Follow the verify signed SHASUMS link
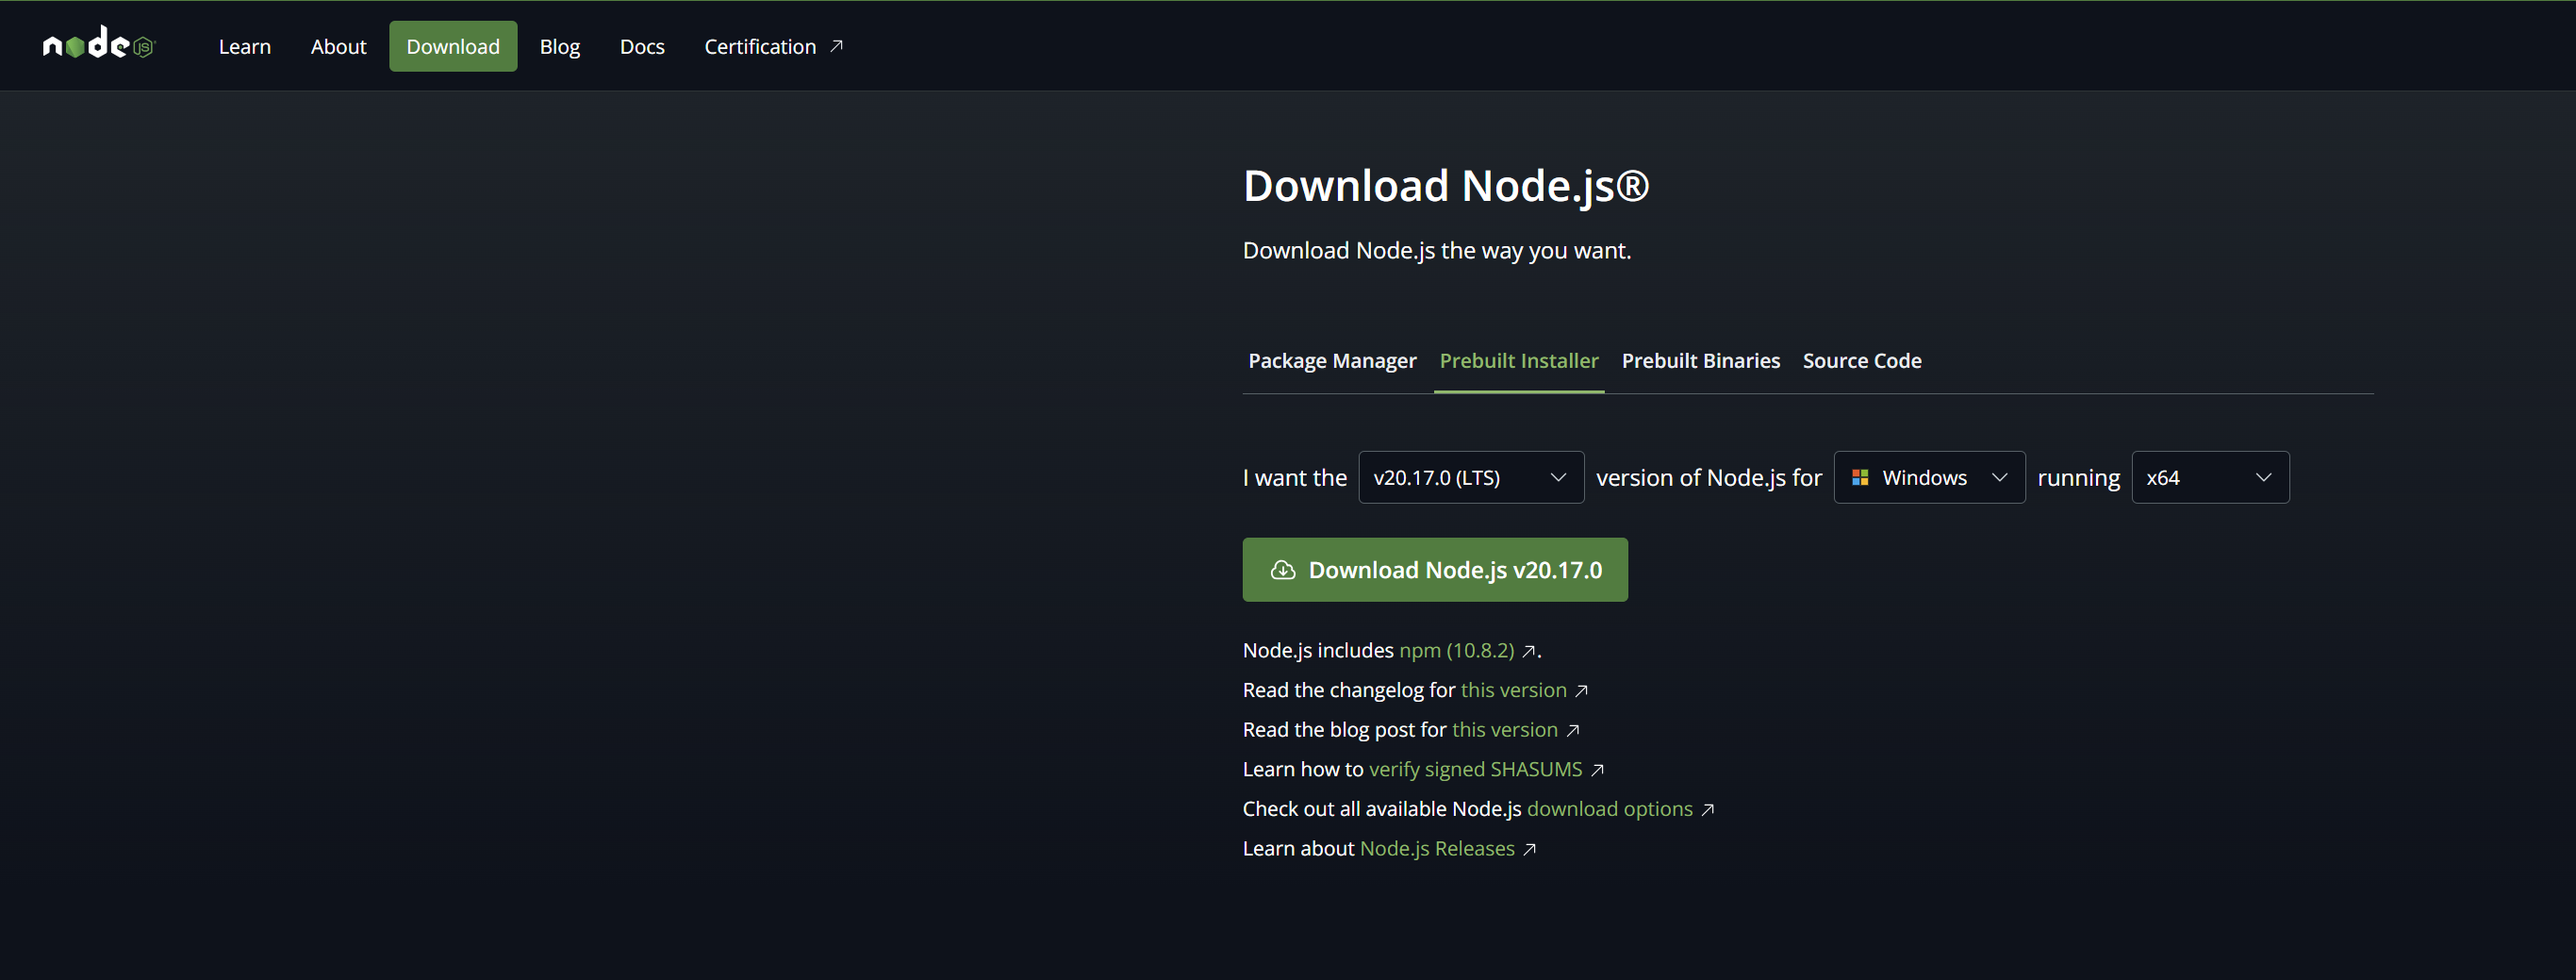The image size is (2576, 980). [x=1476, y=770]
